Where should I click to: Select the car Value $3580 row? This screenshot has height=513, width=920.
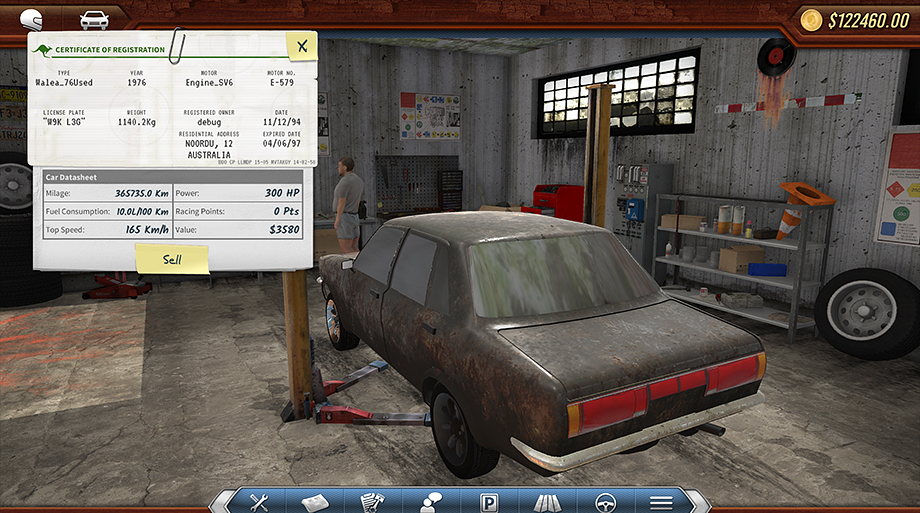pyautogui.click(x=239, y=229)
